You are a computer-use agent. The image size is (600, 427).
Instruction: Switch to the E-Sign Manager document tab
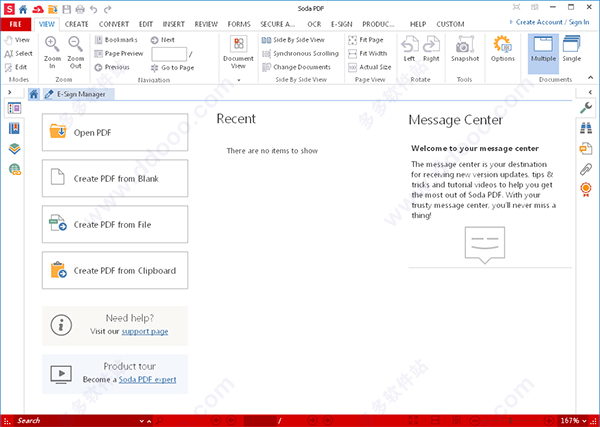[78, 94]
